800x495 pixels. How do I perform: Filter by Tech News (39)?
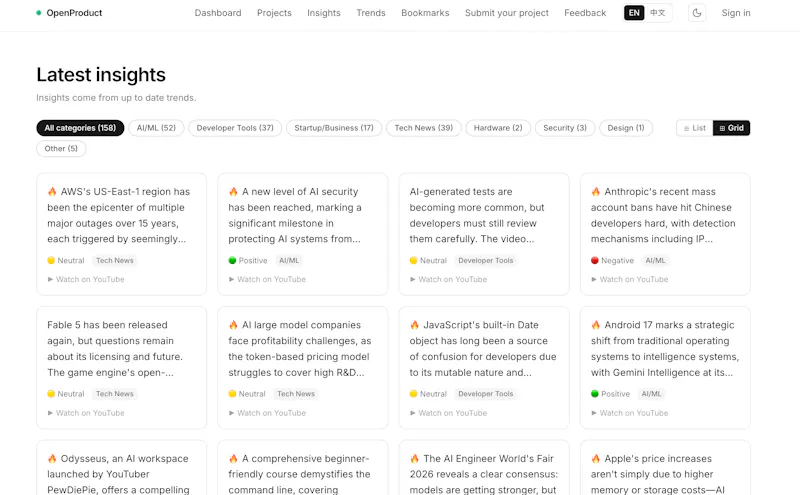[423, 128]
